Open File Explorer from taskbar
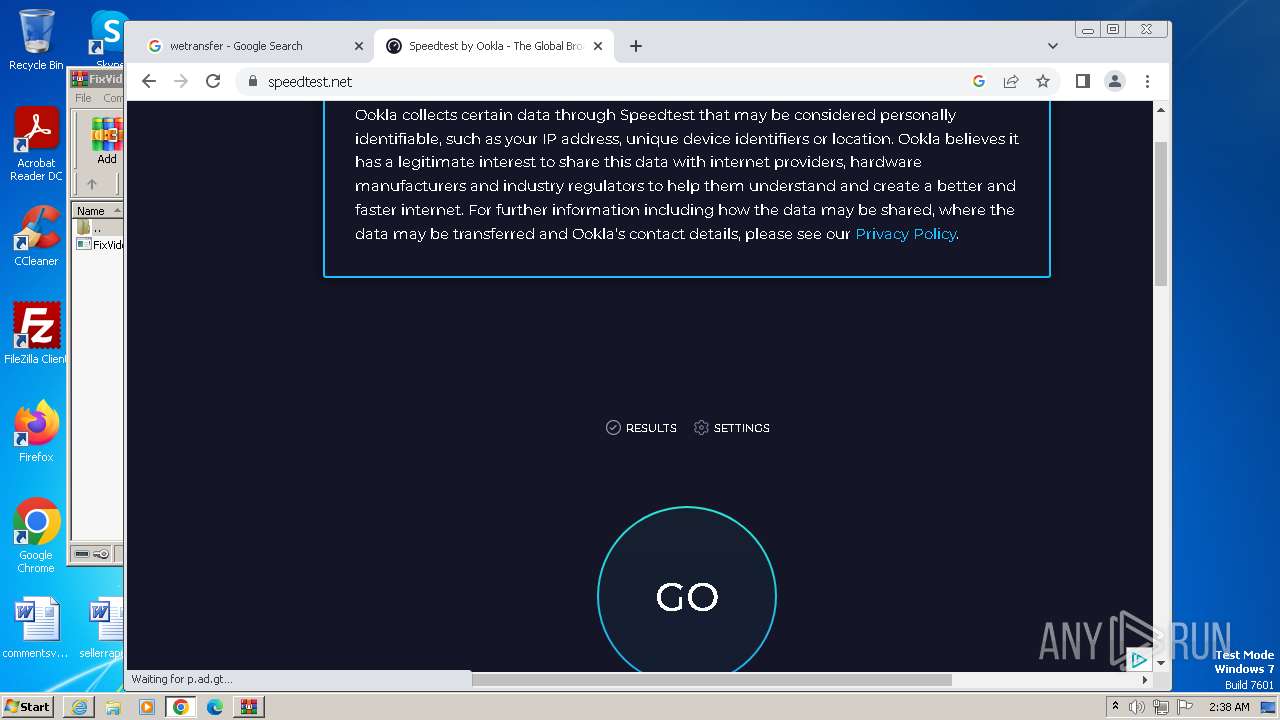The height and width of the screenshot is (720, 1280). click(113, 707)
